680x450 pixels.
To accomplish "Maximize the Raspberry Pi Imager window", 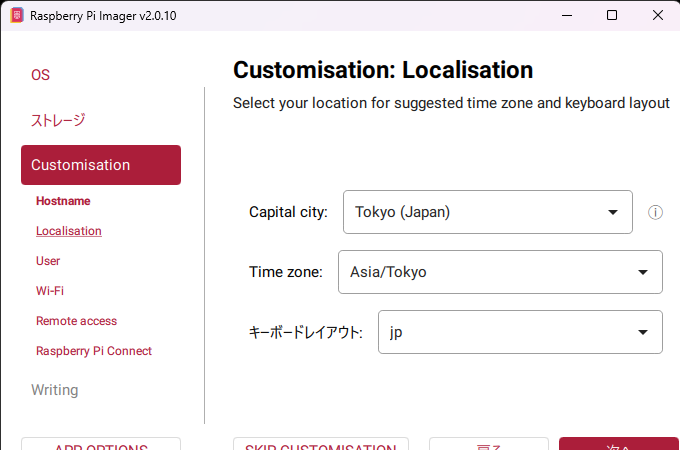I will click(612, 15).
